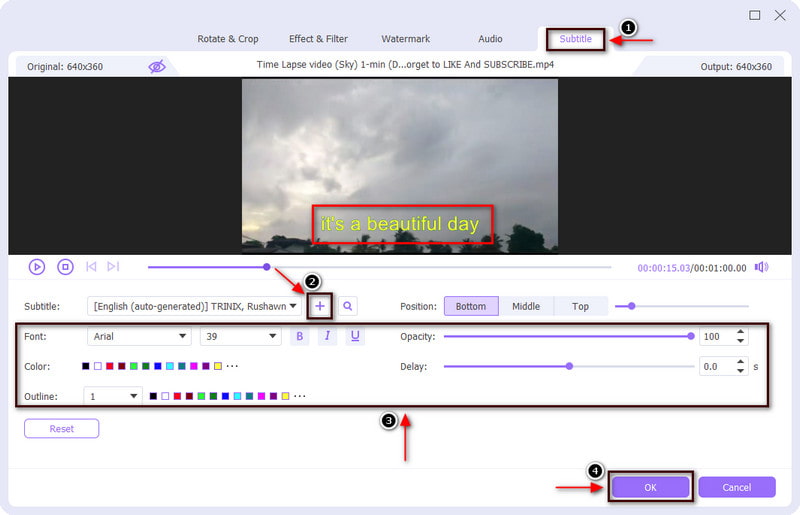Pick yellow in the Outline row
Screen dimensions: 800x515
(x=285, y=396)
